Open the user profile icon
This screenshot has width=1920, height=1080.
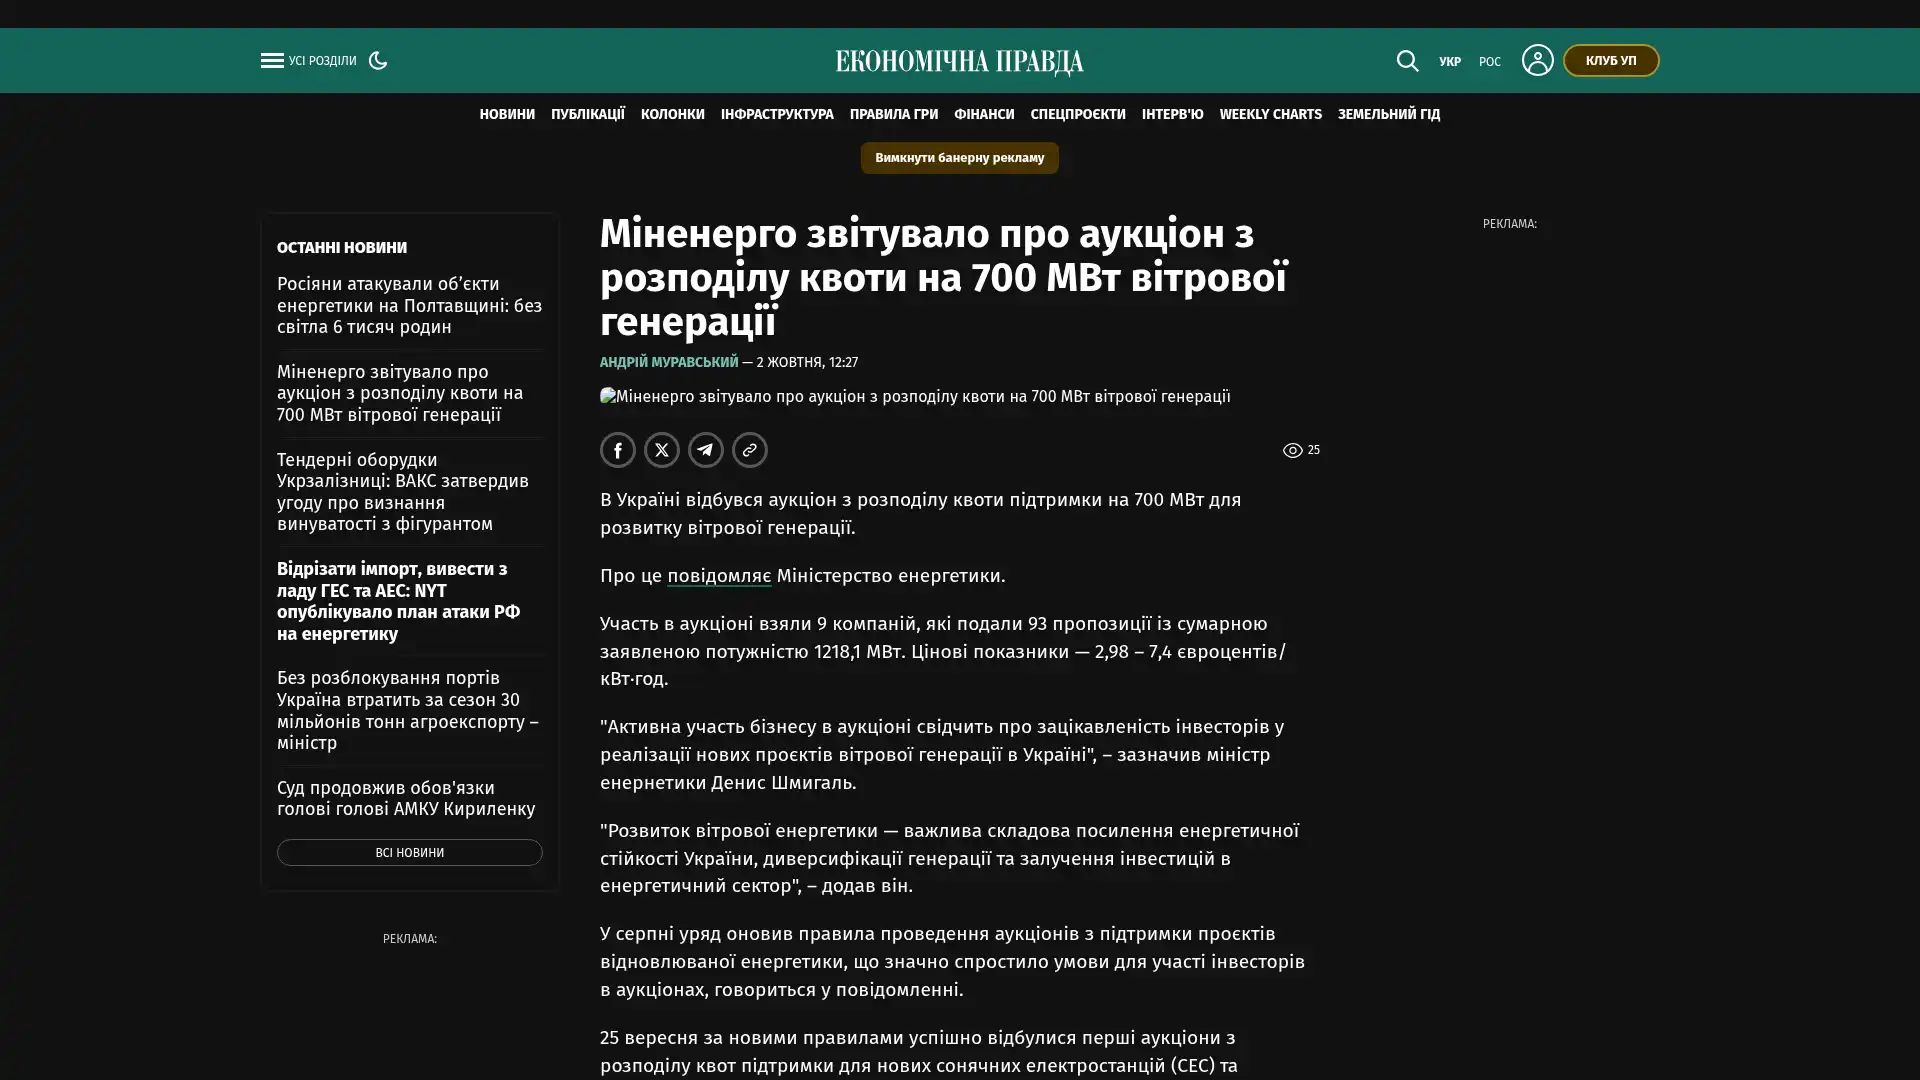[x=1537, y=60]
